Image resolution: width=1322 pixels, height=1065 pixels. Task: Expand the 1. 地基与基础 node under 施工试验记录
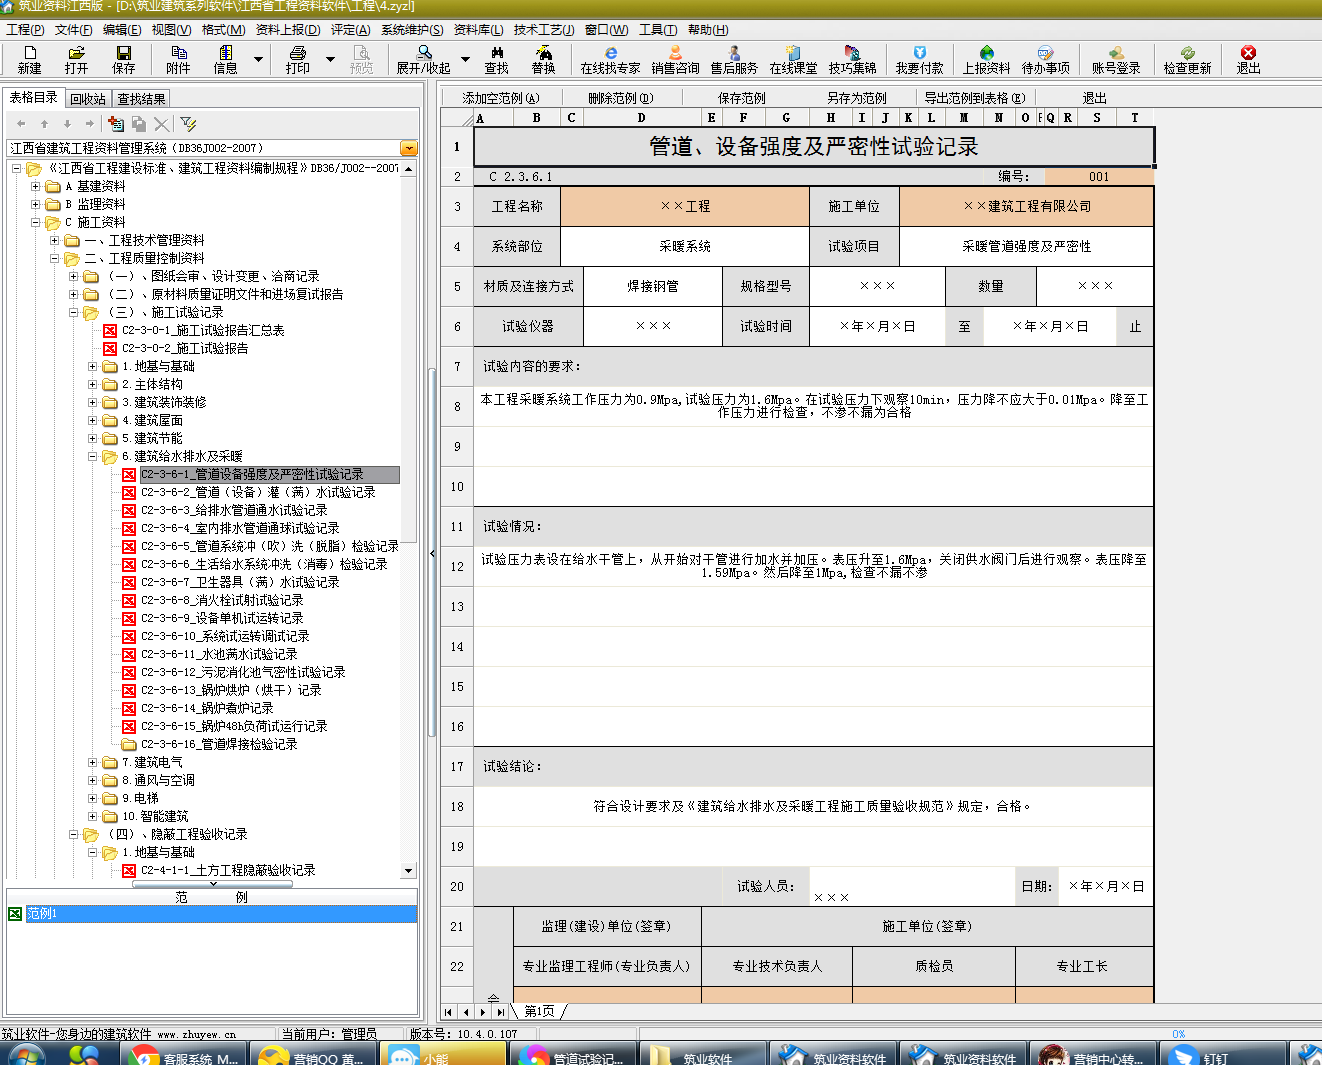(x=93, y=366)
